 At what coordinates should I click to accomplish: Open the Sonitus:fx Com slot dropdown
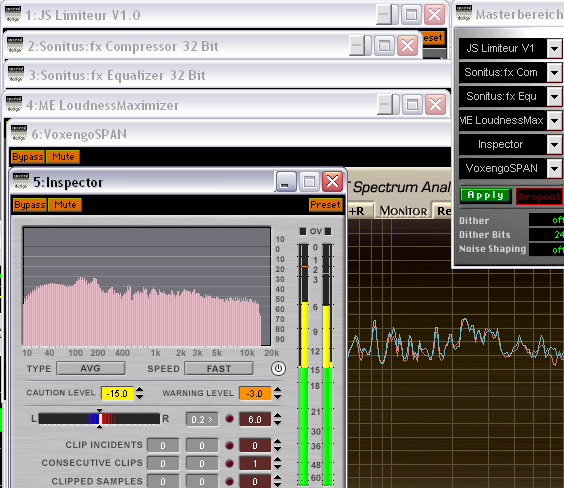click(554, 73)
